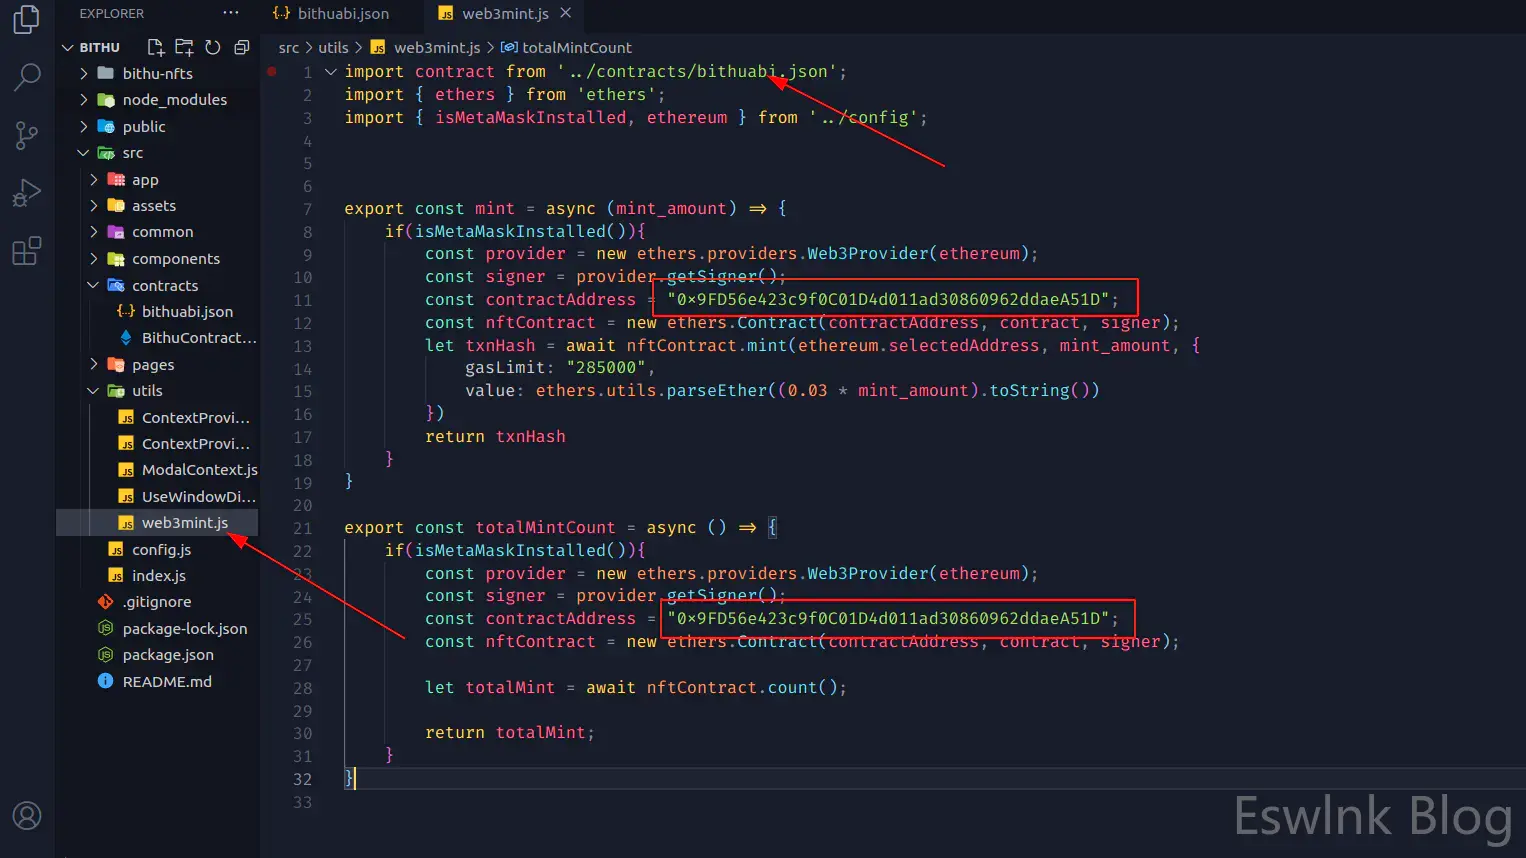Collapse all folders in Explorer
This screenshot has width=1526, height=858.
coord(241,47)
